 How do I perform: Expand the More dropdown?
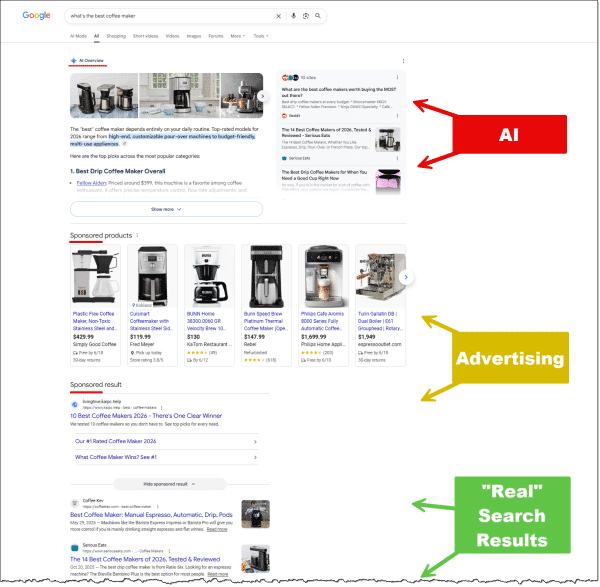[238, 36]
